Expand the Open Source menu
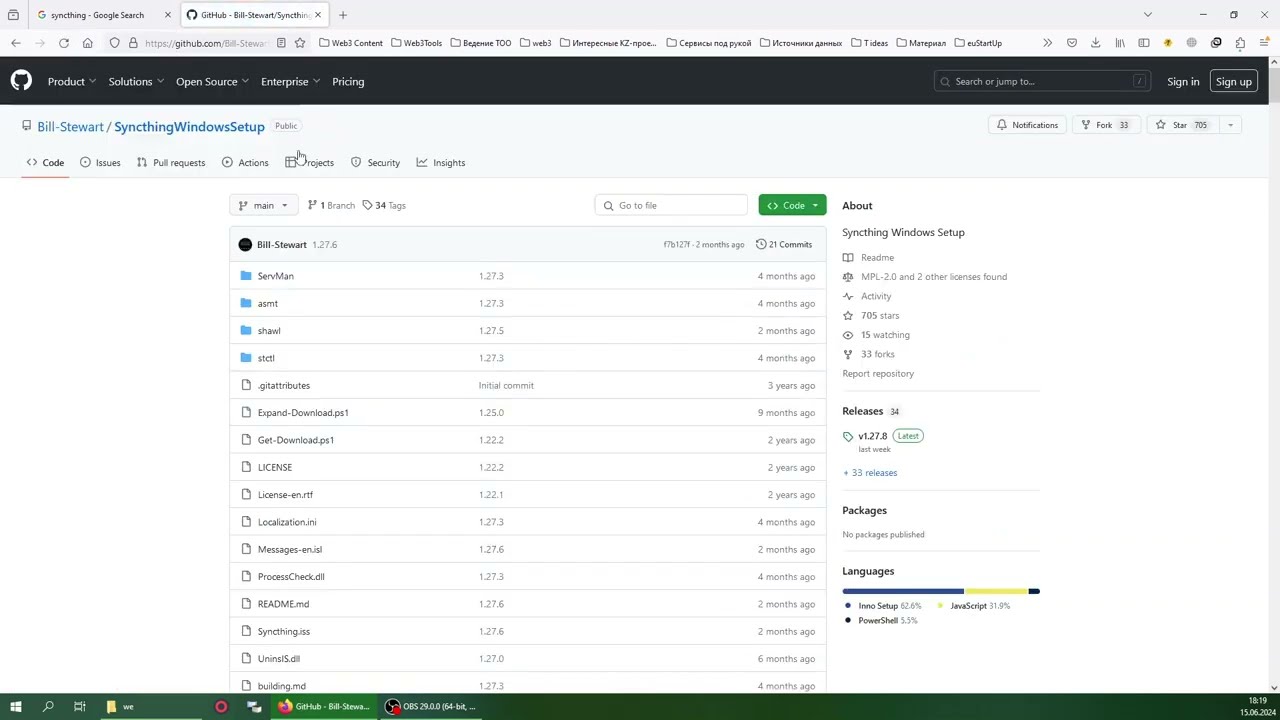Screen dimensions: 1280x720 [x=212, y=81]
